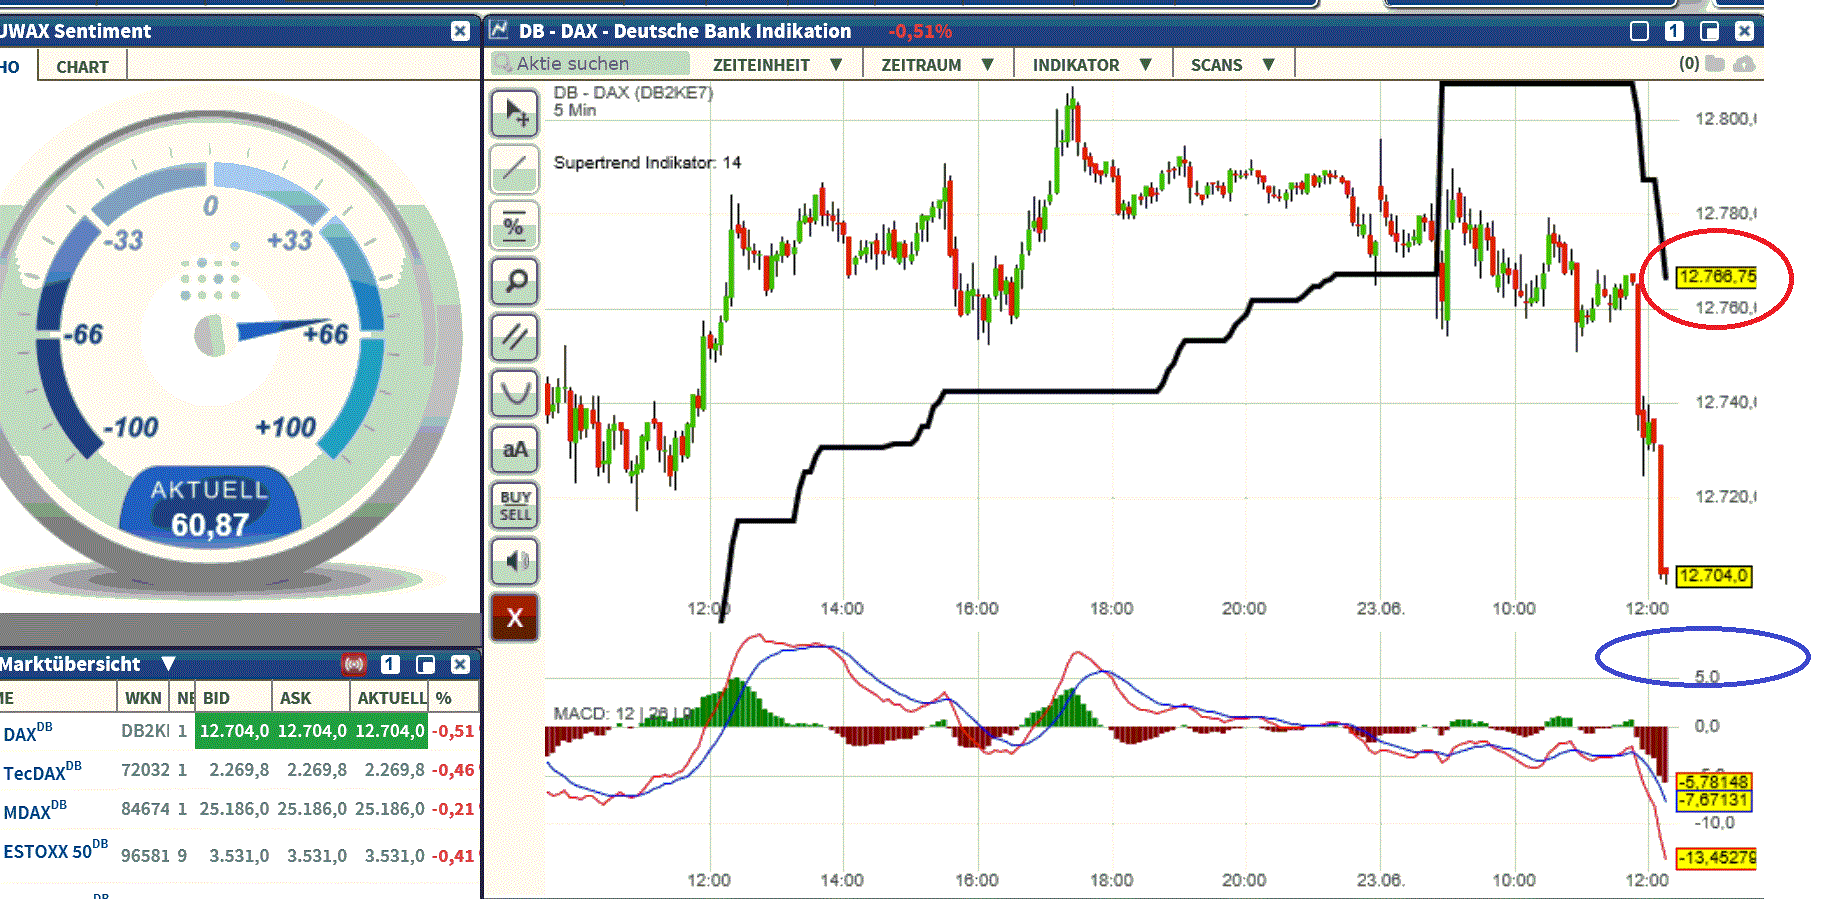Click the red X delete drawings button

[515, 617]
